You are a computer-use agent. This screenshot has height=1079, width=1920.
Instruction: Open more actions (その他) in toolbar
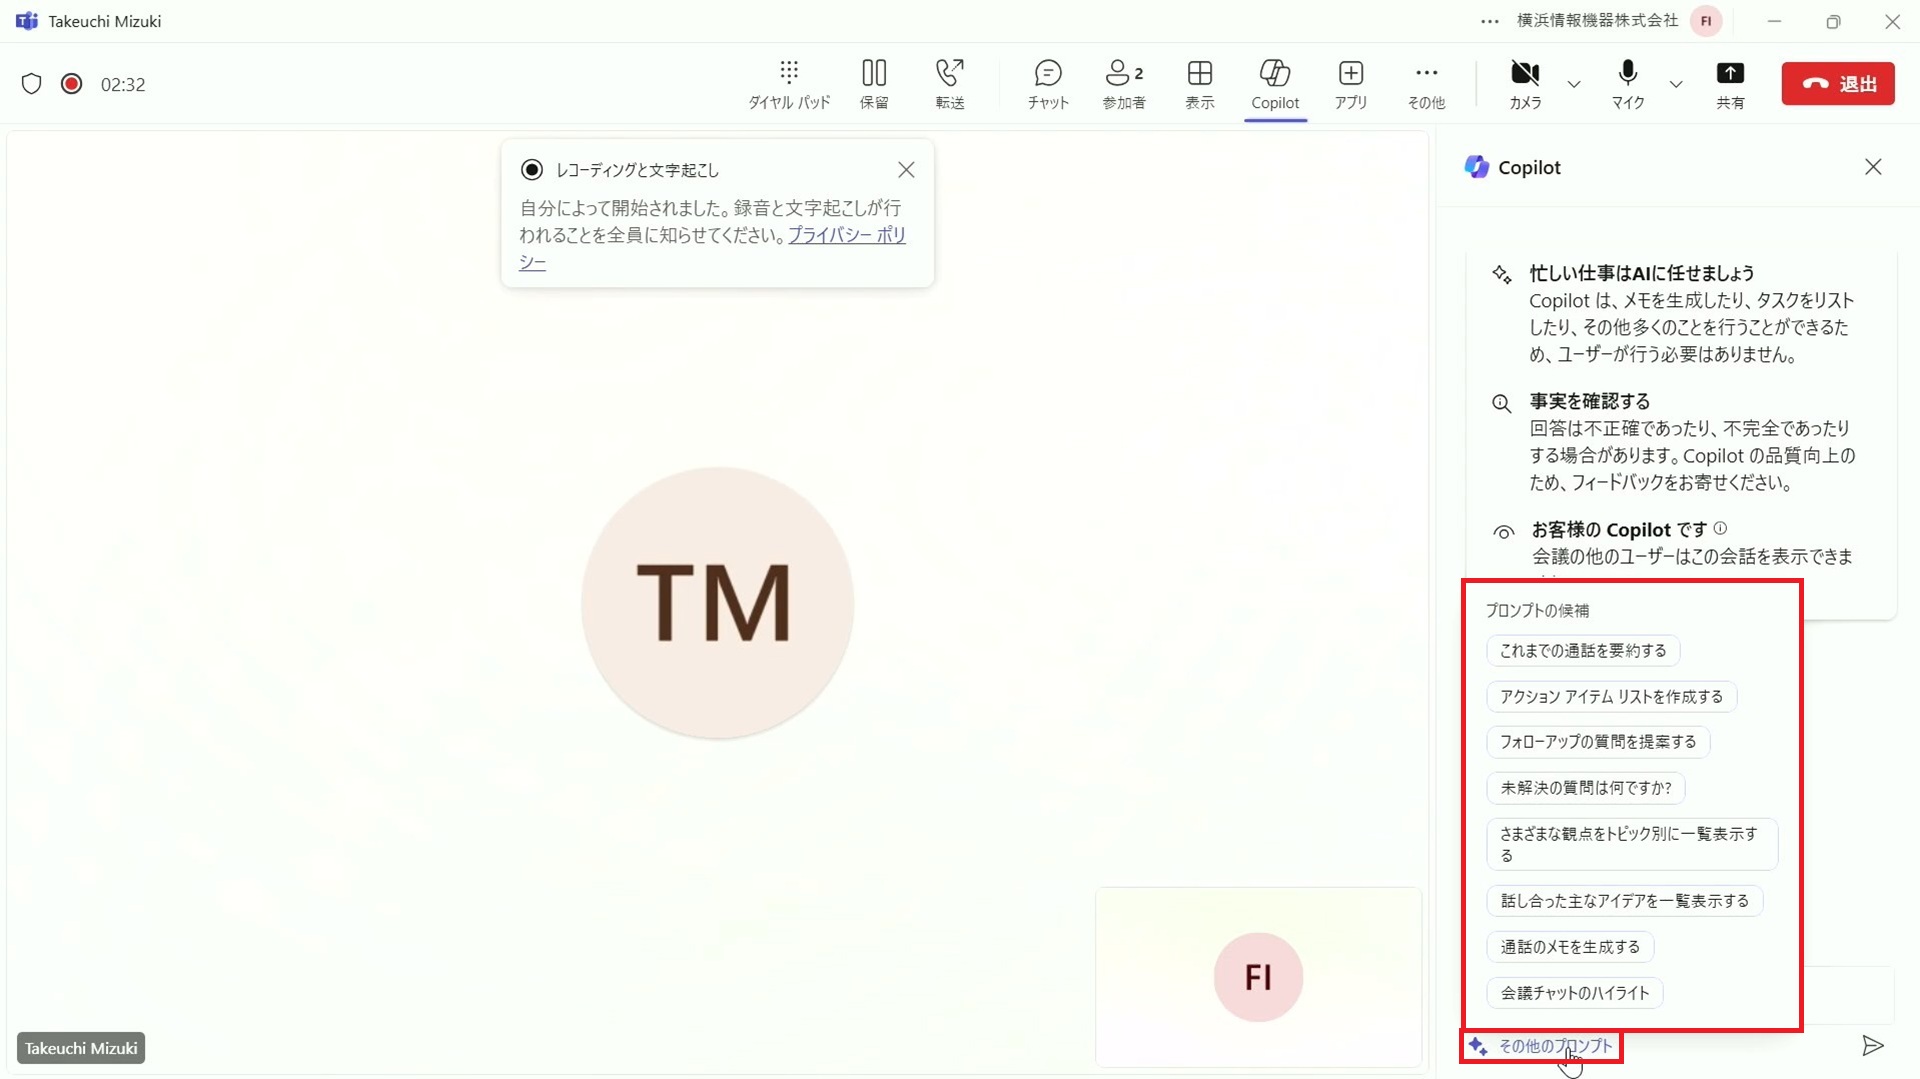tap(1427, 84)
